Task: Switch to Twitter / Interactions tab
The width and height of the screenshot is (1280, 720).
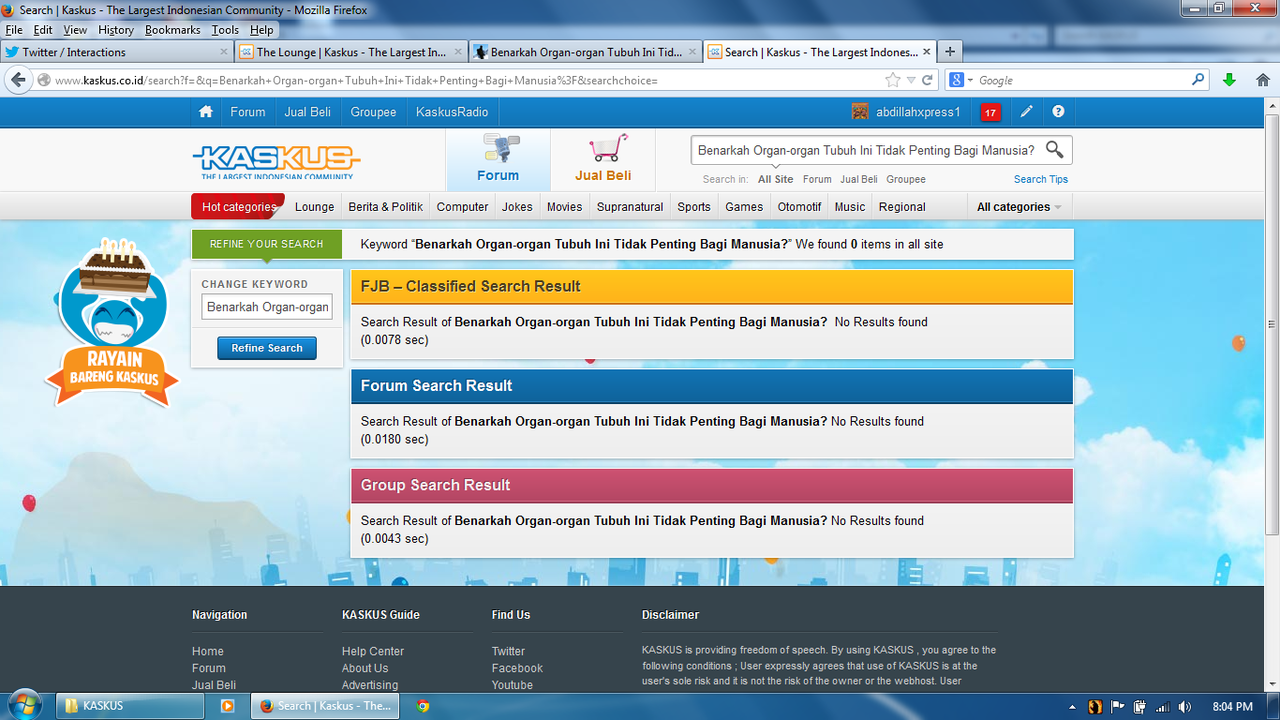Action: click(117, 52)
